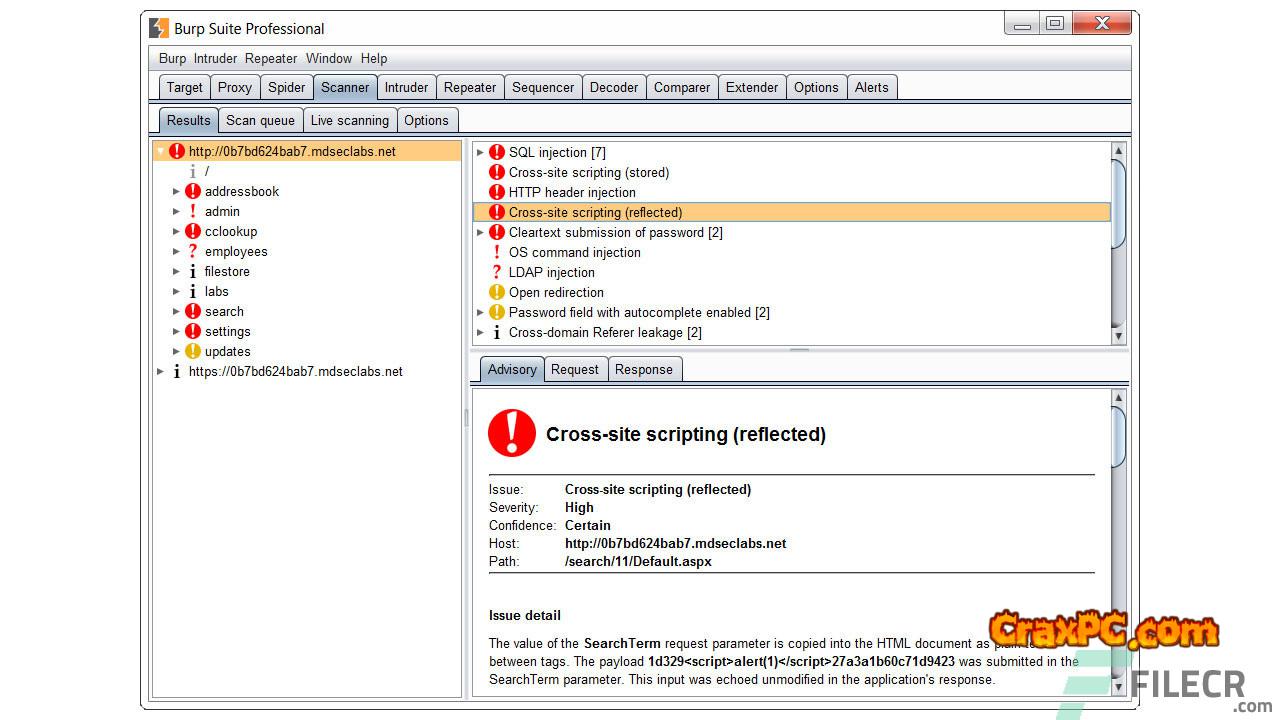The image size is (1280, 720).
Task: Click question mark icon next to employees
Action: point(193,251)
